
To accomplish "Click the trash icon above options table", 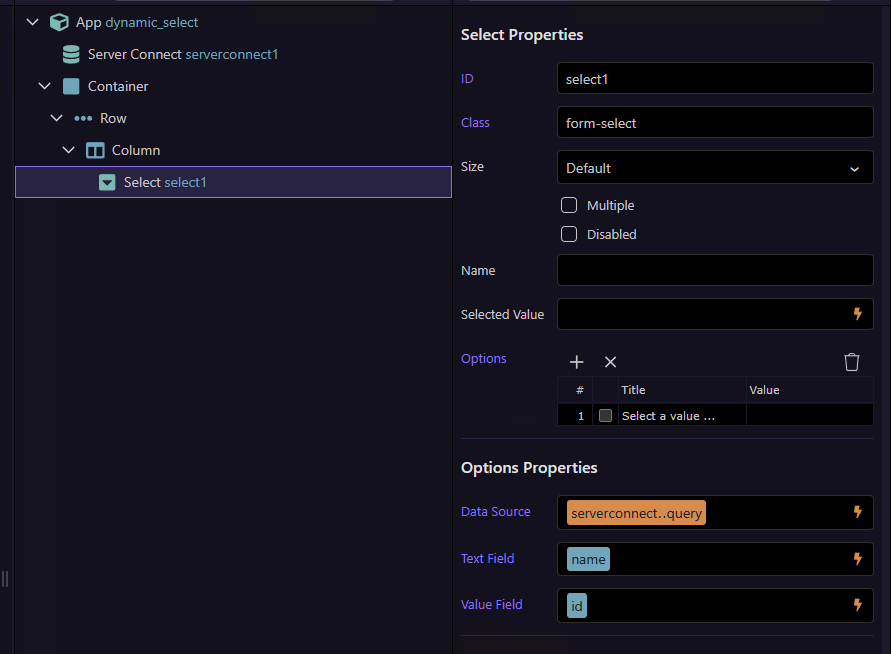I will click(852, 362).
